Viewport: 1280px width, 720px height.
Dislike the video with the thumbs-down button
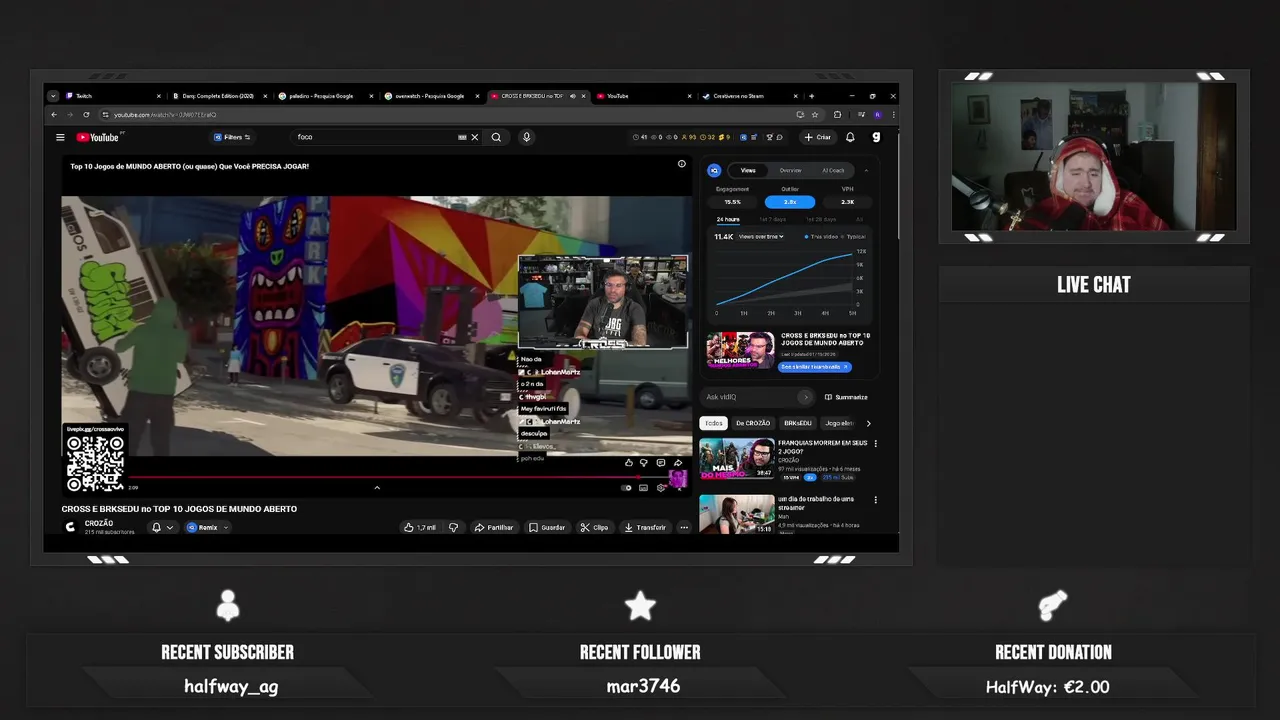coord(454,527)
